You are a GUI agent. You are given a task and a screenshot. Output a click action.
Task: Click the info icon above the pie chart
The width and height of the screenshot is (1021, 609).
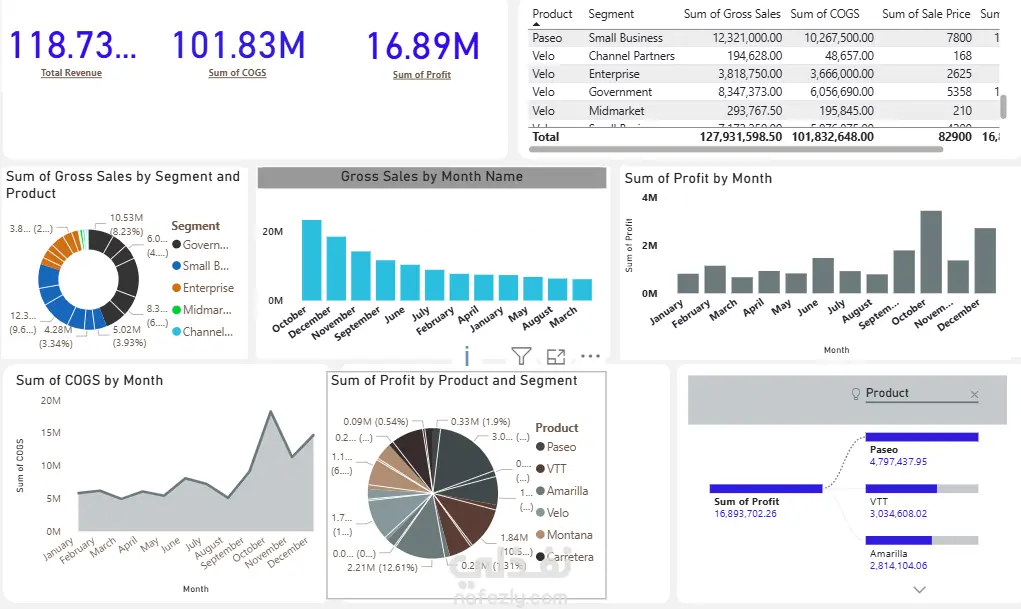coord(467,356)
